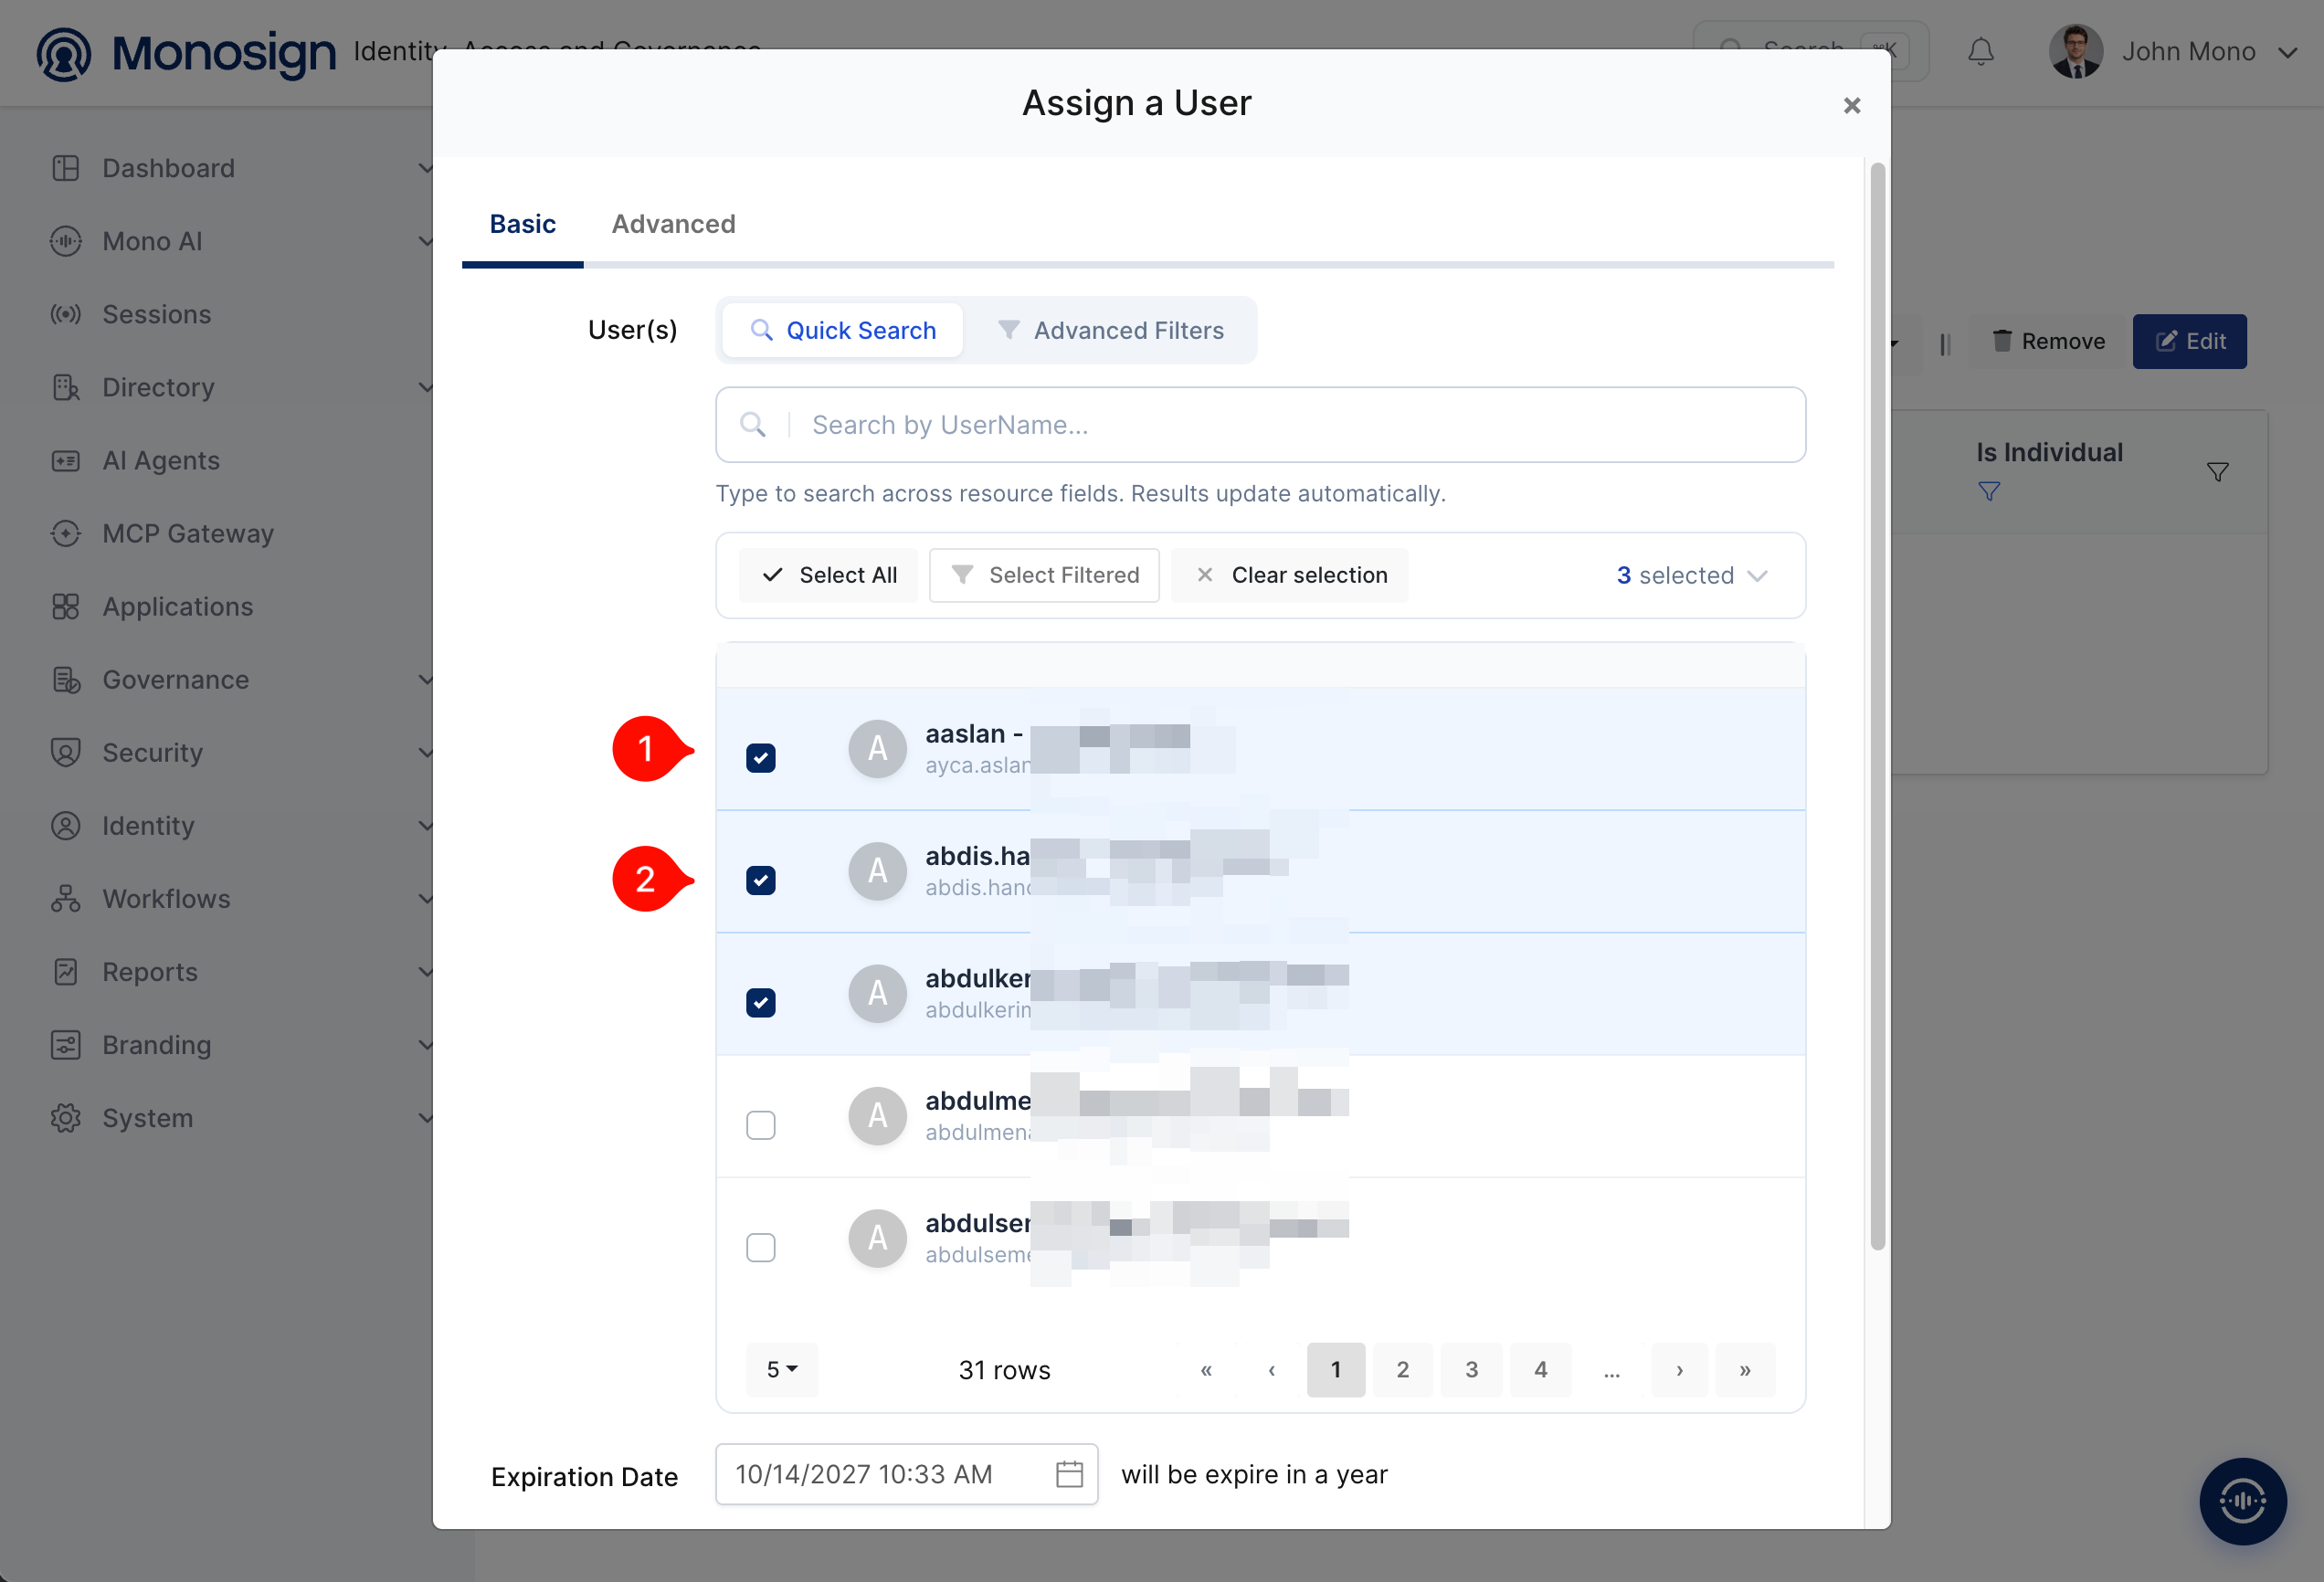Uncheck the aaslan user checkbox
Screen dimensions: 2324x1582
click(761, 758)
